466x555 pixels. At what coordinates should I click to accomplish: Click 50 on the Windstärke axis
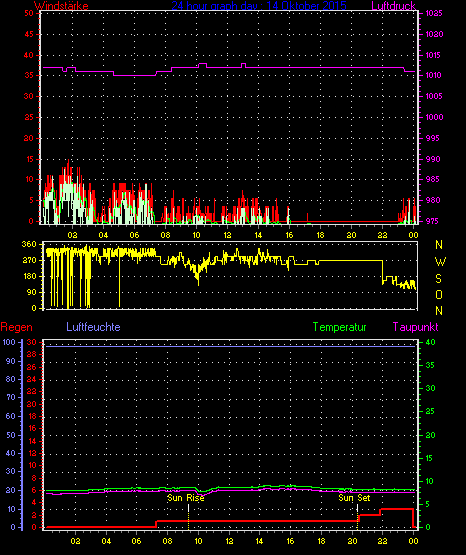[29, 13]
